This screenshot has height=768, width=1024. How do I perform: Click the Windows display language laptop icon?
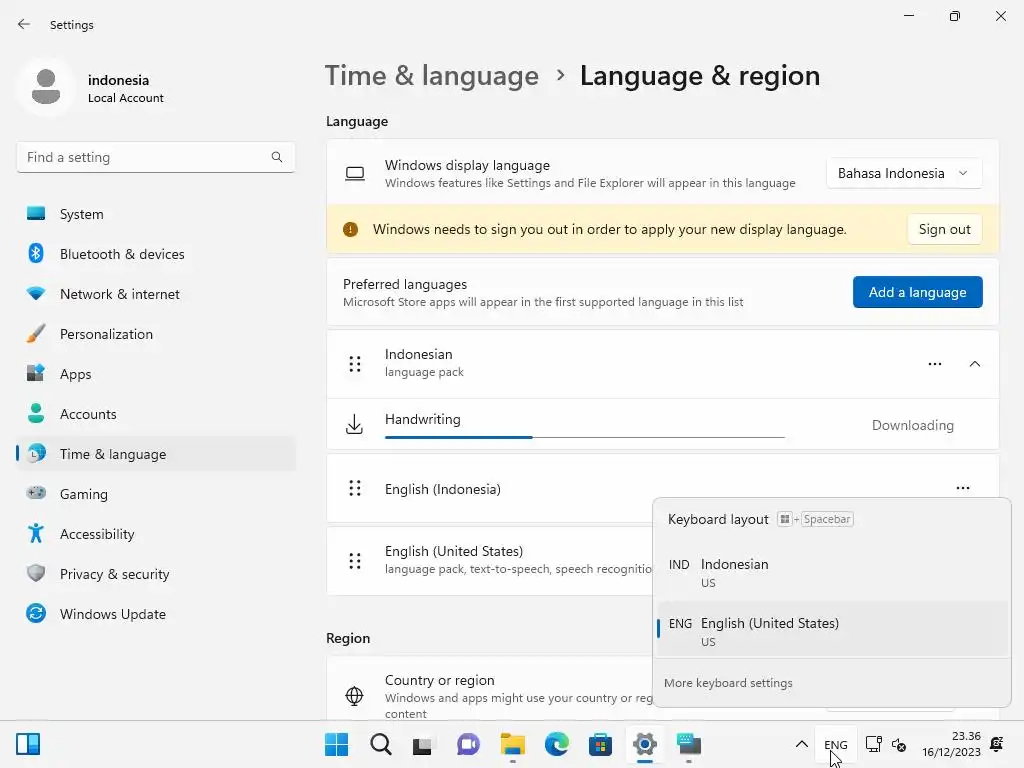[x=355, y=173]
